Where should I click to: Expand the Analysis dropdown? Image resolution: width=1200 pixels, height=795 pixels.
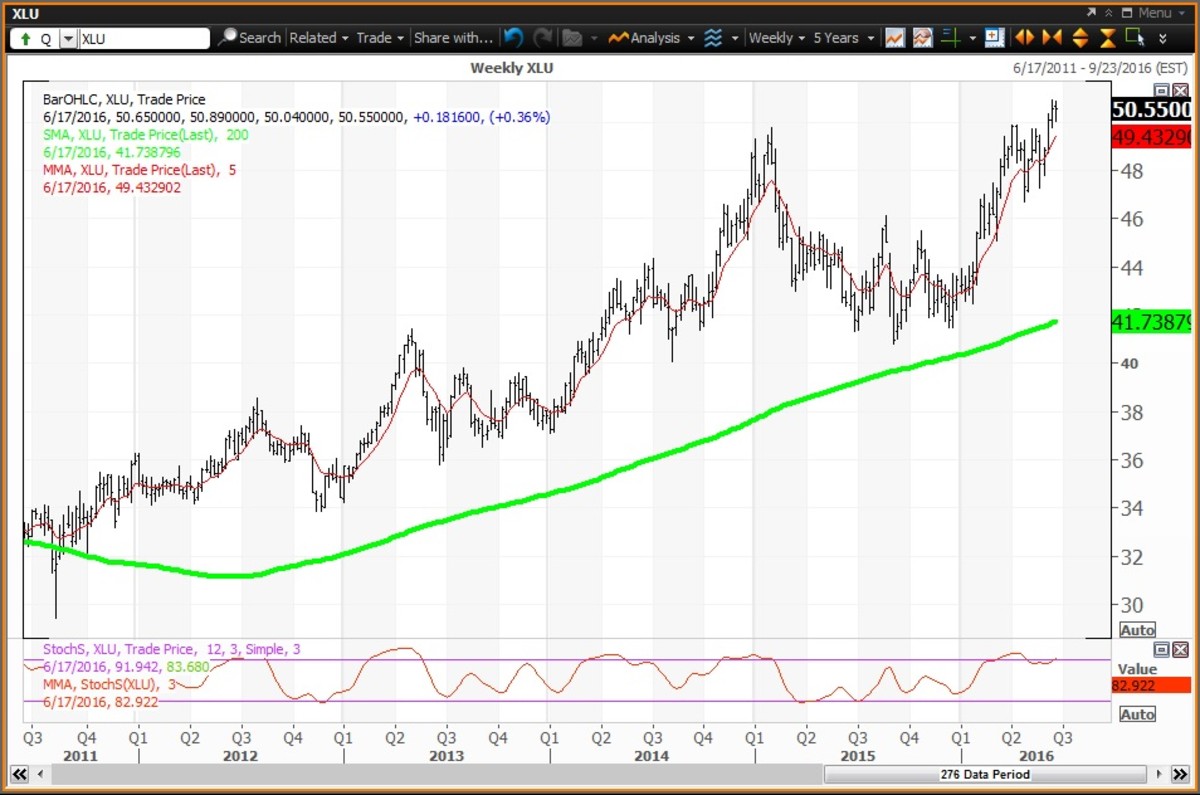[x=650, y=38]
